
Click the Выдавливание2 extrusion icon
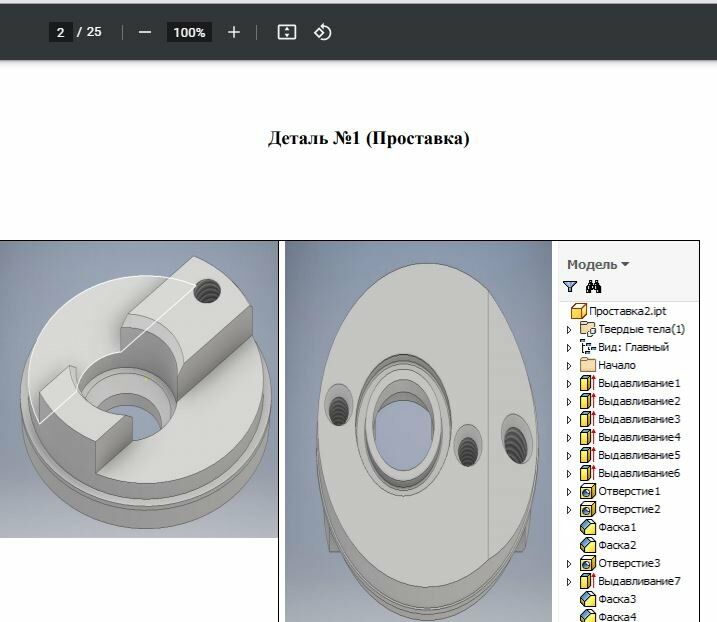click(588, 401)
